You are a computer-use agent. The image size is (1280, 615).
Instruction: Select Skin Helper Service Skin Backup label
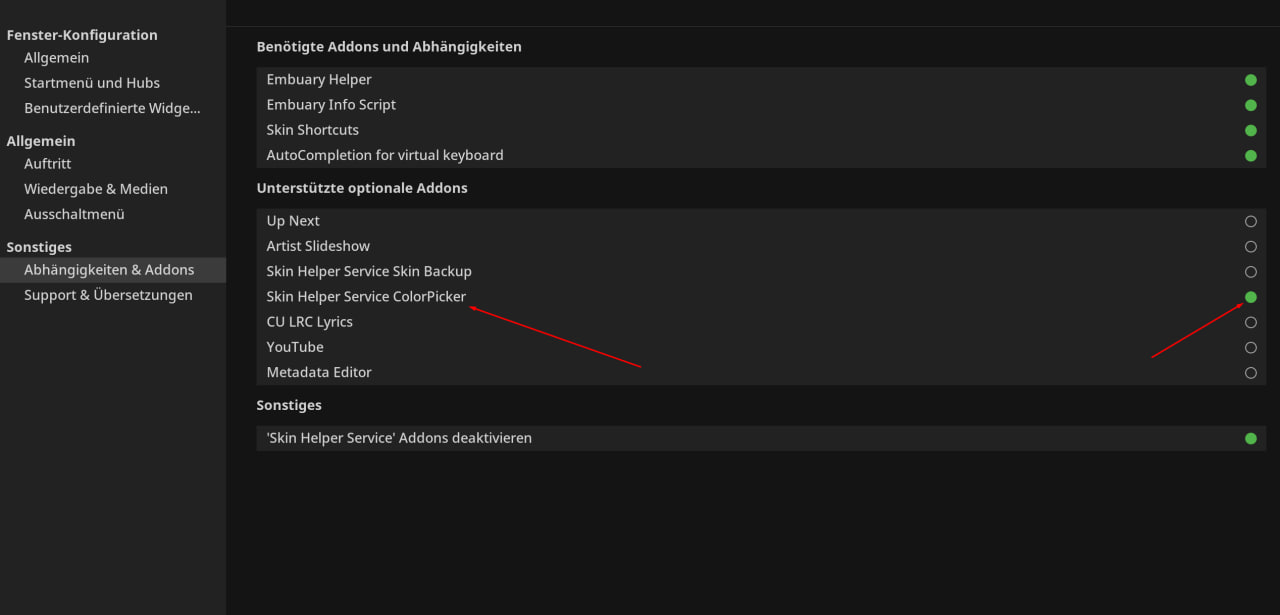click(369, 271)
